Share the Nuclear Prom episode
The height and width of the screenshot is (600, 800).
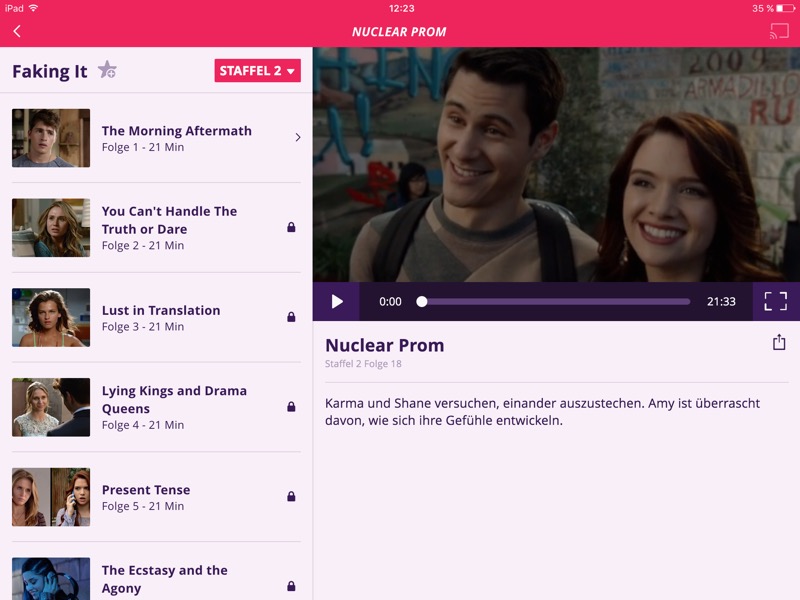[779, 342]
